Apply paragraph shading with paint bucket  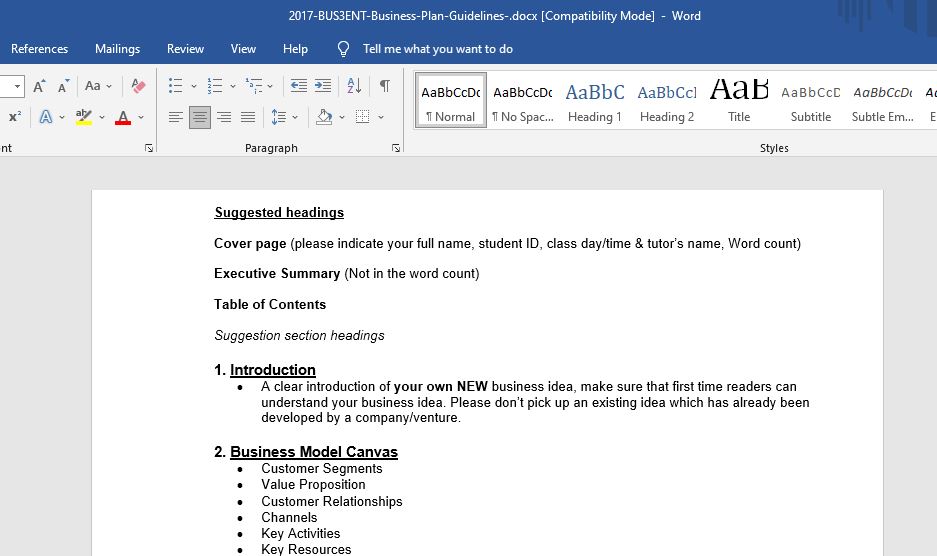click(x=324, y=117)
